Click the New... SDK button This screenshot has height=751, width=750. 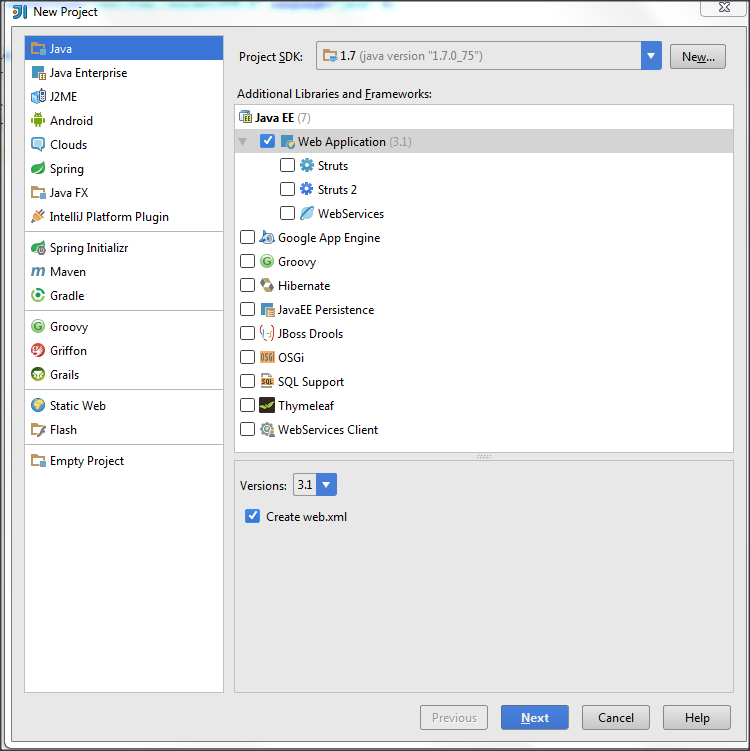698,57
